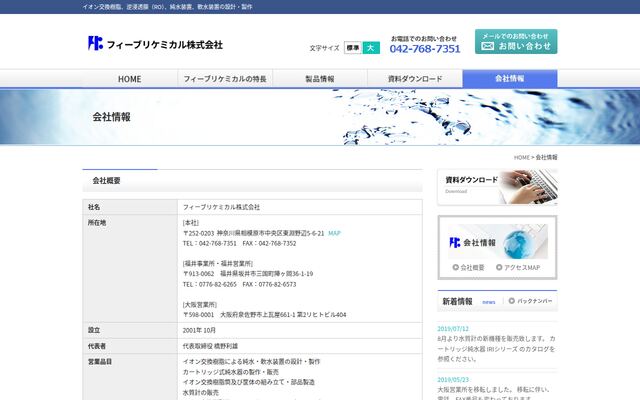Screen dimensions: 640x400
Task: Click the phone number 042-768-7351
Action: pos(425,49)
